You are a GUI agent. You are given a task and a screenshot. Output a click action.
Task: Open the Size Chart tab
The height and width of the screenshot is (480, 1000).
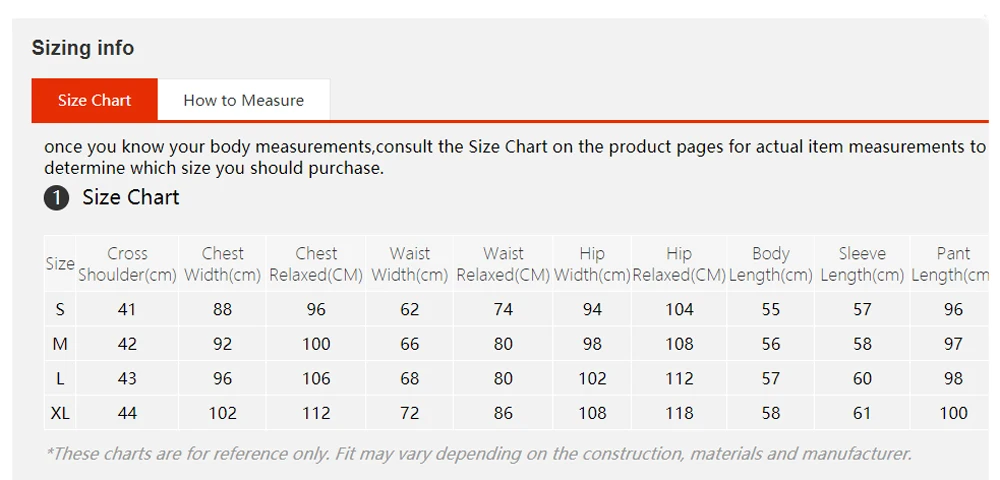click(94, 100)
